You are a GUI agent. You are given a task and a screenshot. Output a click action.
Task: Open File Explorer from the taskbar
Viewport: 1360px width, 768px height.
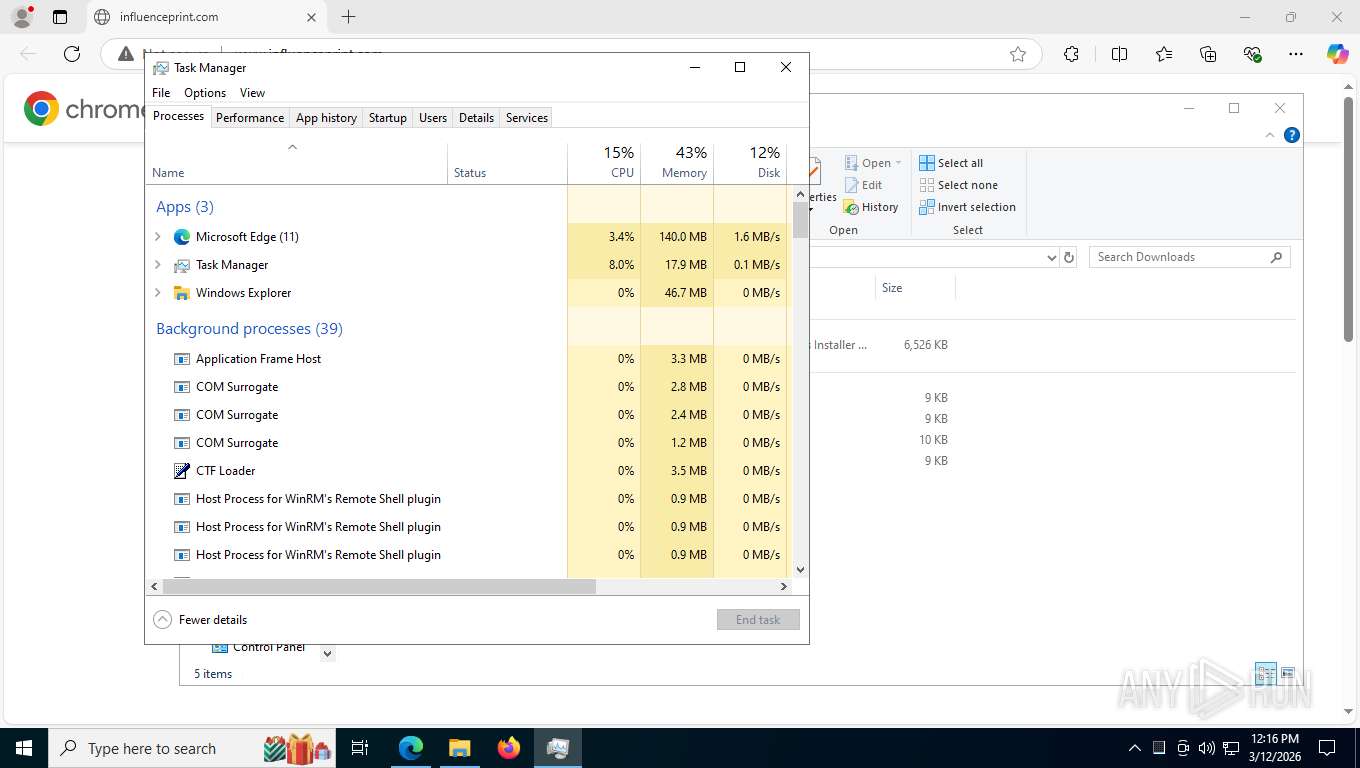[459, 748]
